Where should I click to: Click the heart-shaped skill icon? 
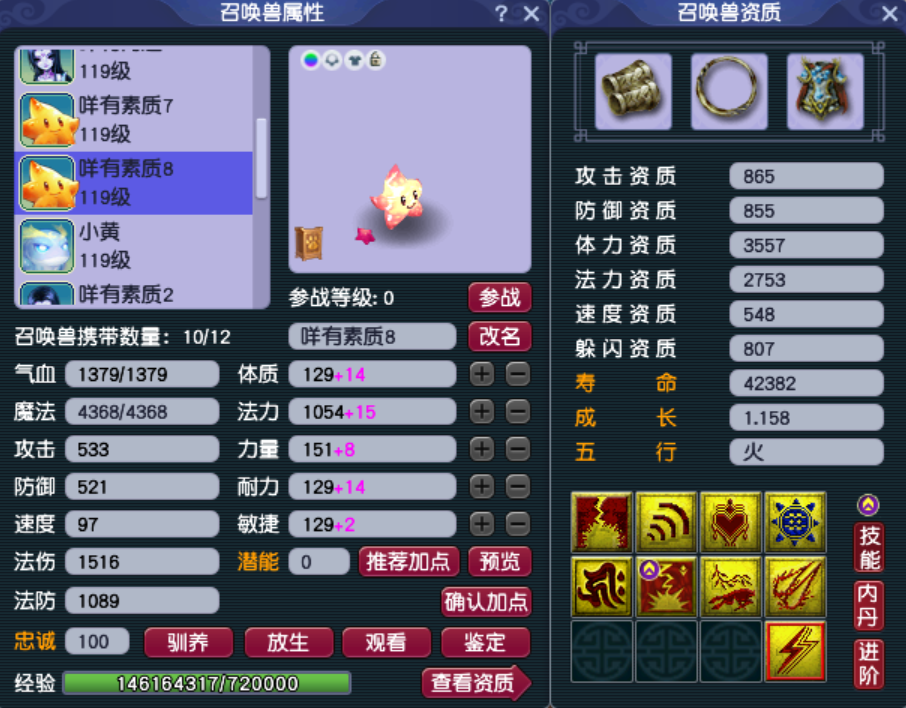pos(730,522)
